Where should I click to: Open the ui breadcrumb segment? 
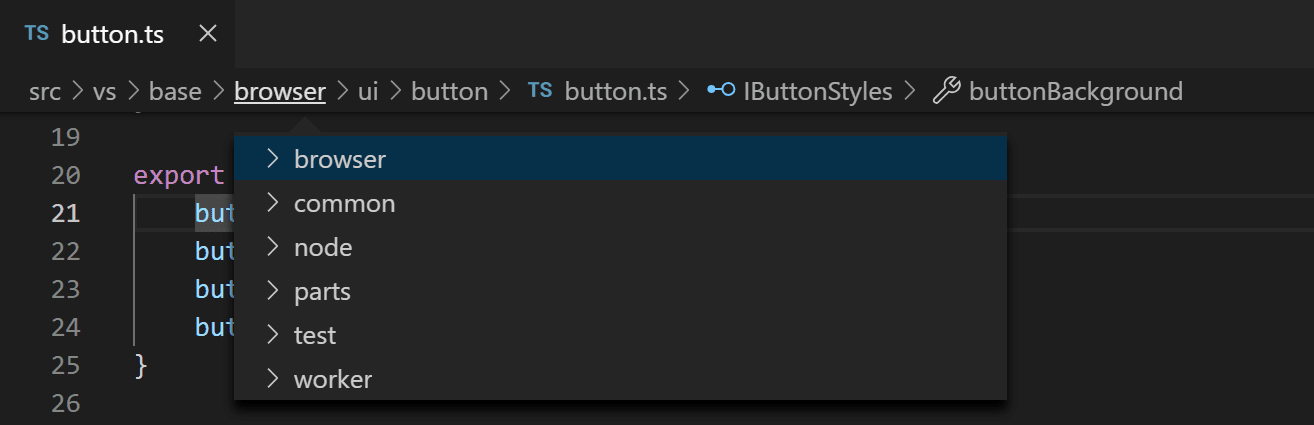point(368,92)
